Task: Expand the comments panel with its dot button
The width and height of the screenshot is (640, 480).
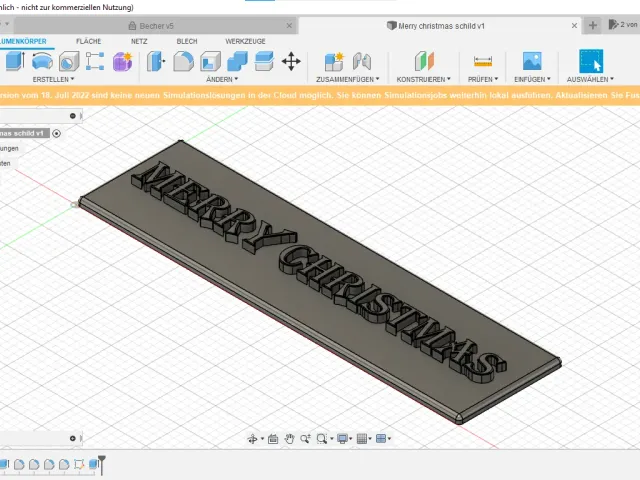Action: point(73,438)
